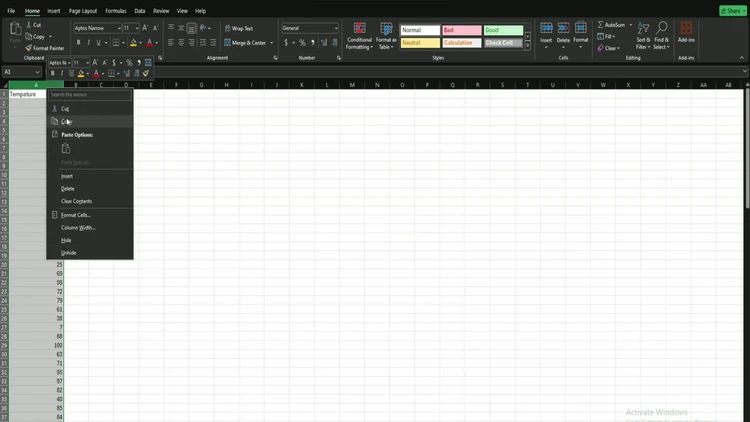
Task: Choose Hide in the context menu
Action: 90,240
